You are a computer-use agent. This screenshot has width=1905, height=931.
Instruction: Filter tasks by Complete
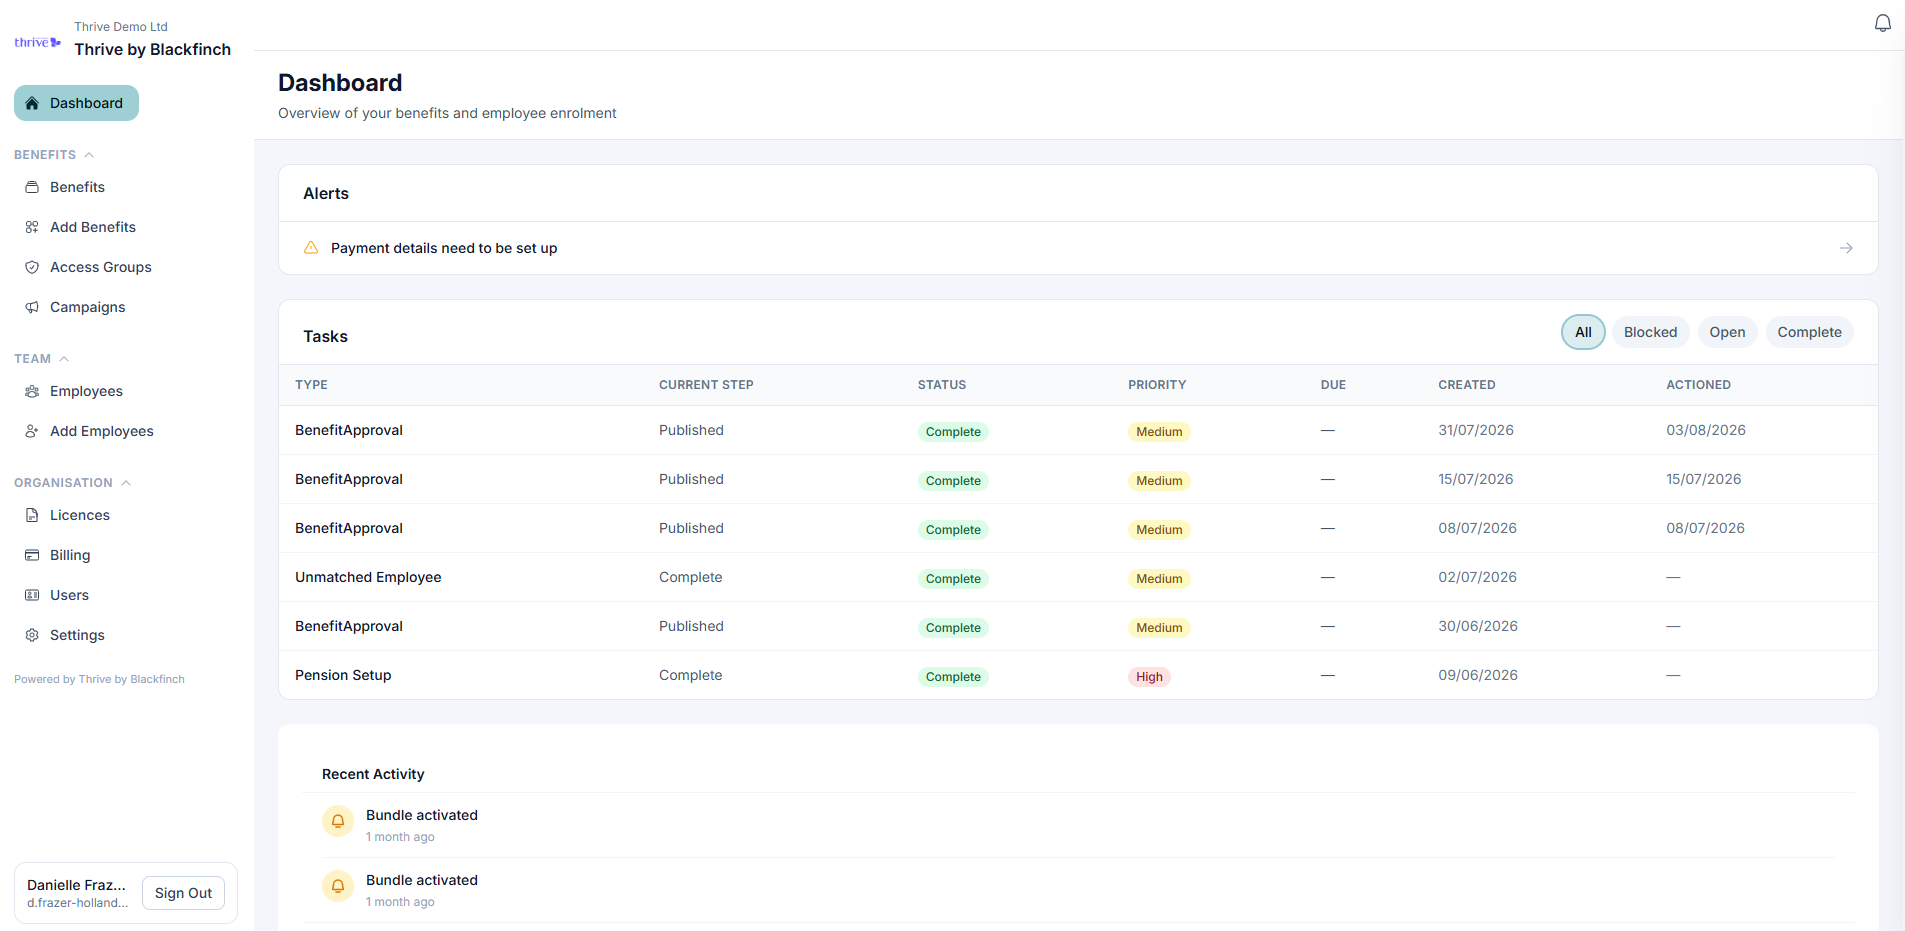1809,332
